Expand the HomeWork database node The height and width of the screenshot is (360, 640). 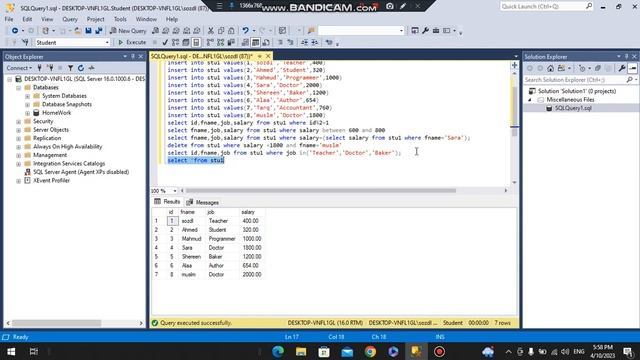[x=27, y=113]
